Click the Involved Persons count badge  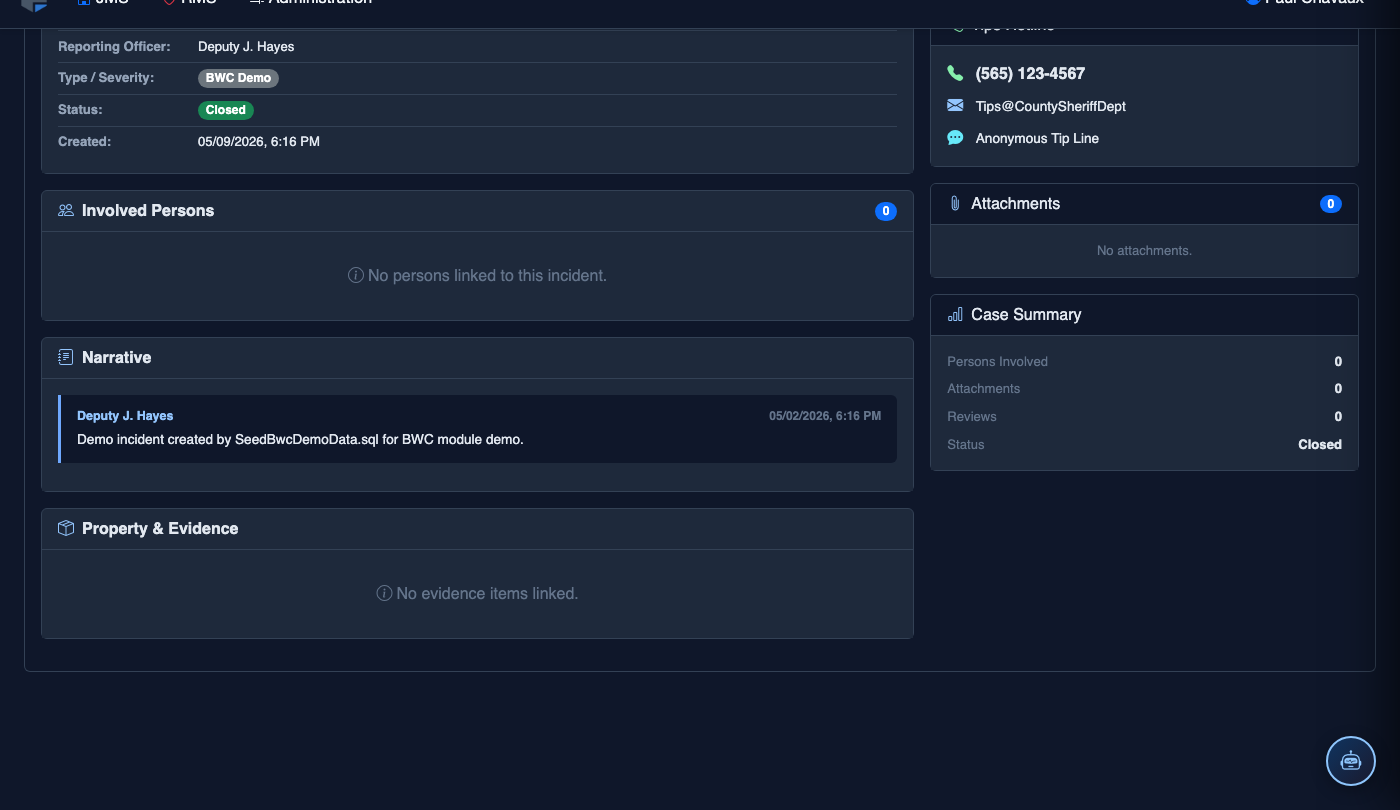[886, 211]
